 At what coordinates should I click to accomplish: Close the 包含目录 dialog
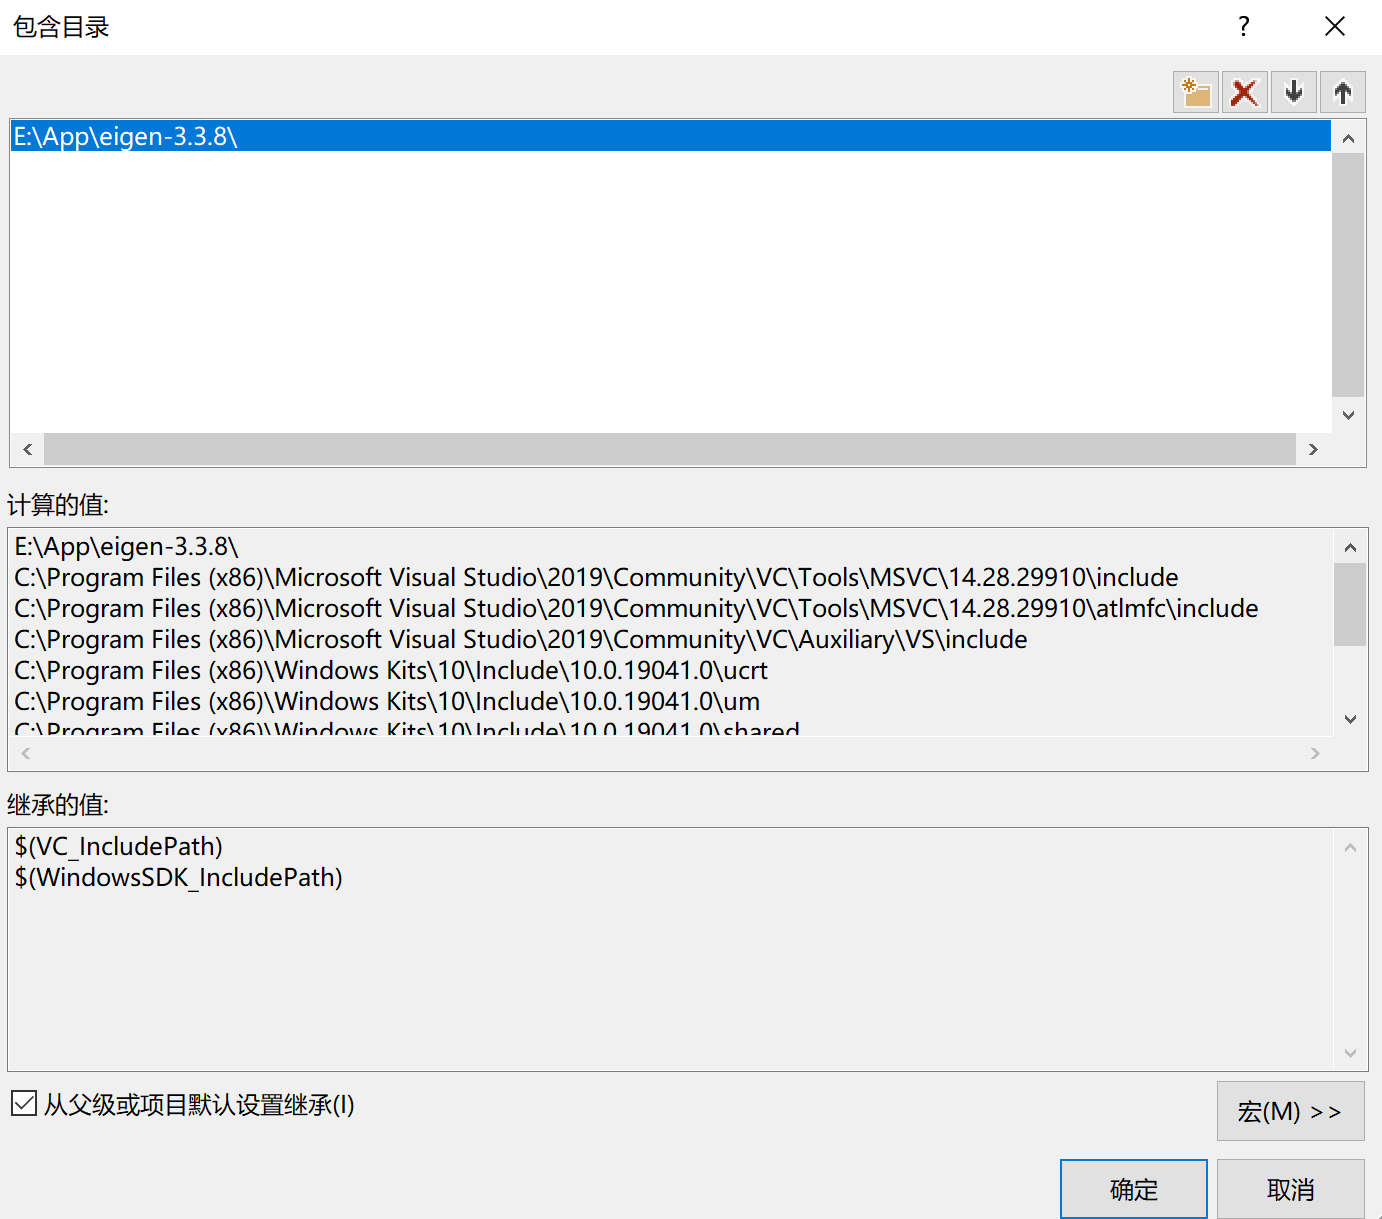pyautogui.click(x=1335, y=26)
